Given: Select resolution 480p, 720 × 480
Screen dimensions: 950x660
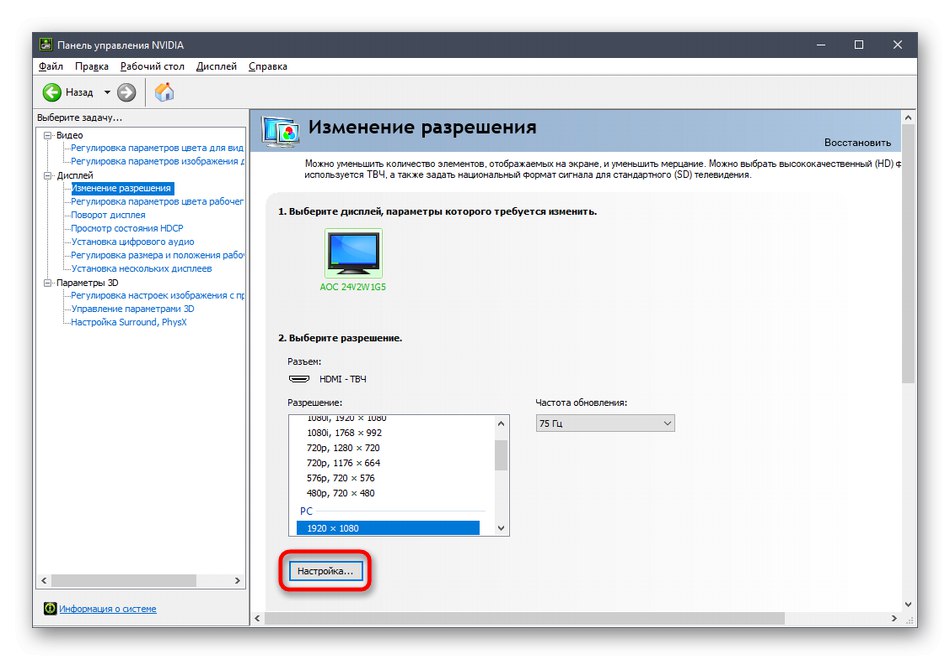Looking at the screenshot, I should click(x=340, y=493).
